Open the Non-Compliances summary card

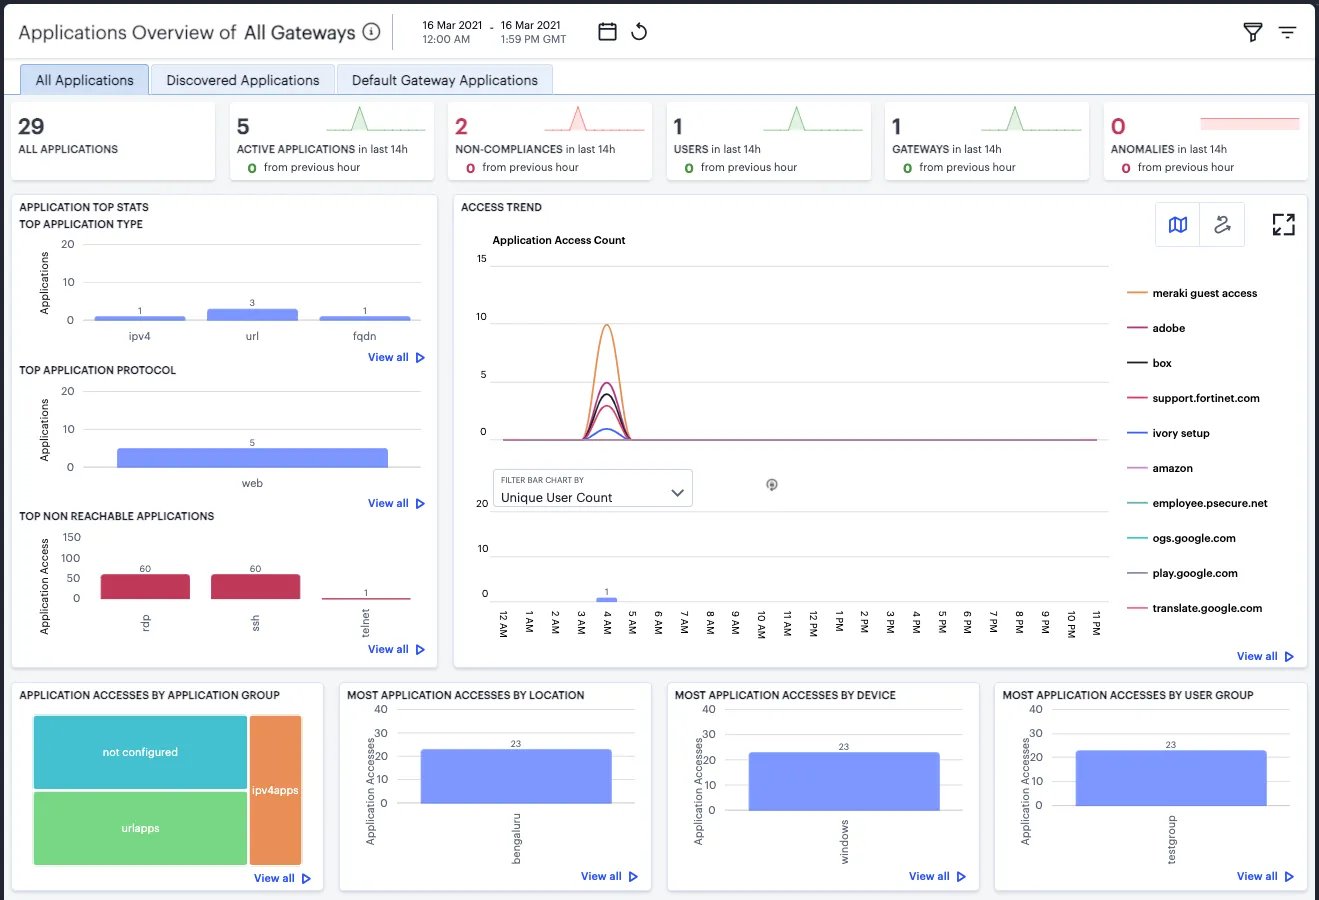point(550,141)
